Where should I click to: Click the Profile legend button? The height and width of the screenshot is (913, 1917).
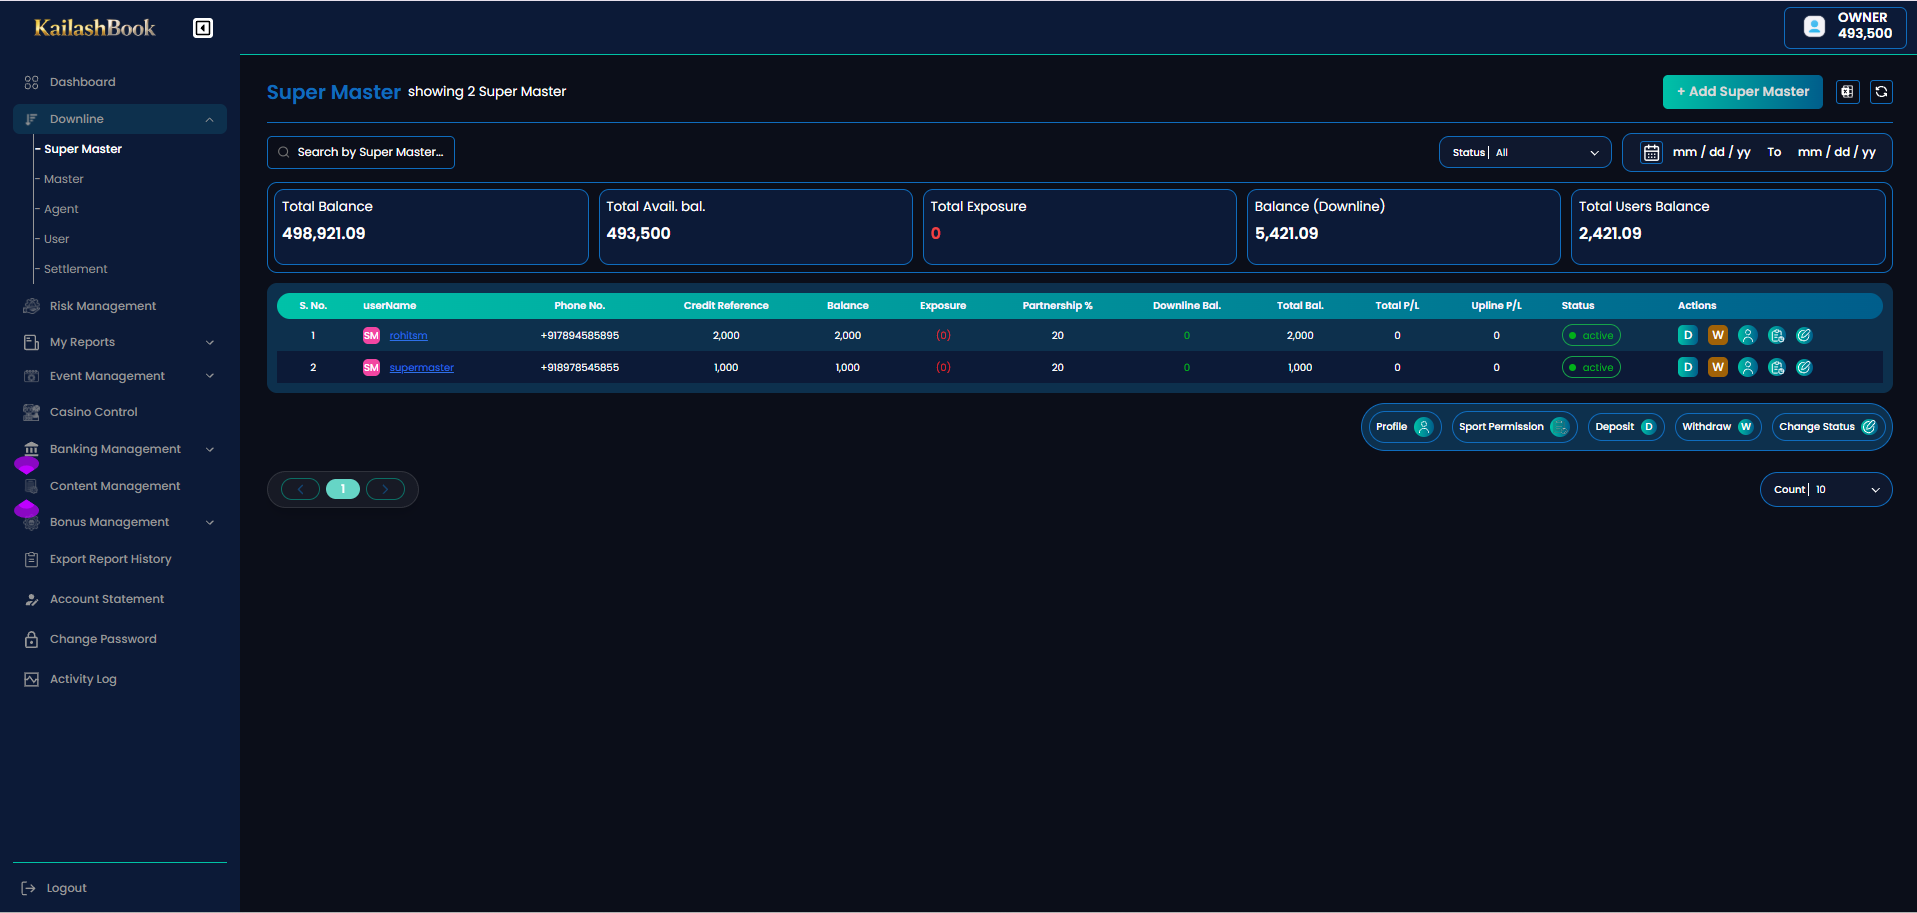(1405, 427)
